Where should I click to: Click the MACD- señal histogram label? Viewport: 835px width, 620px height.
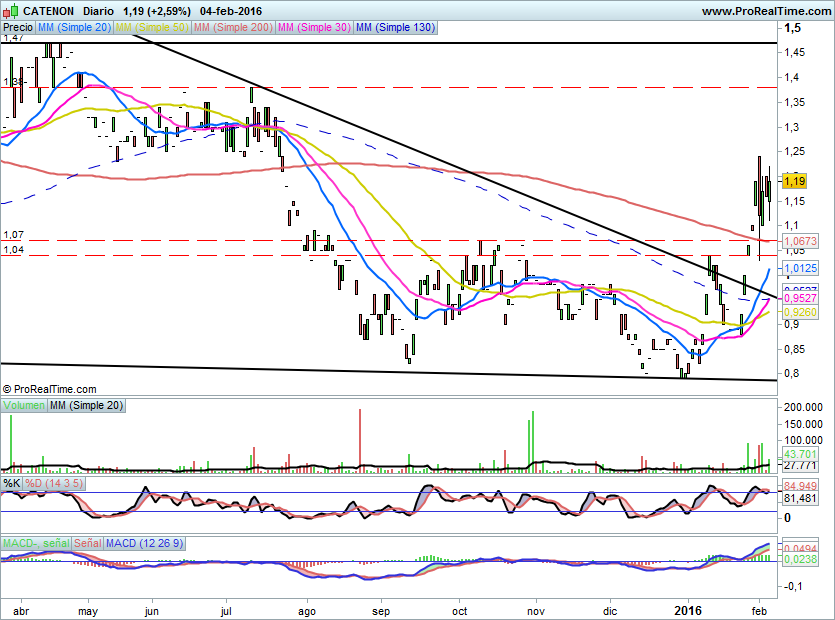(35, 543)
